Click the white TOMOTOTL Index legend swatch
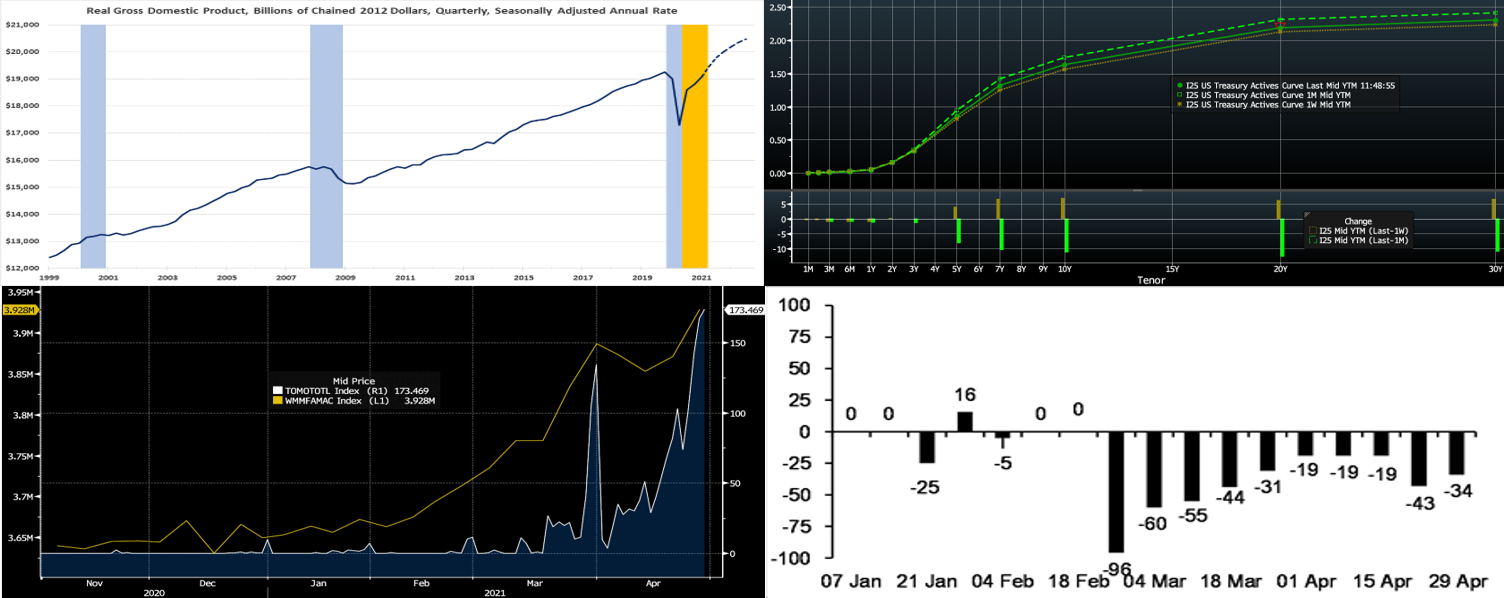Image resolution: width=1504 pixels, height=598 pixels. [x=277, y=390]
